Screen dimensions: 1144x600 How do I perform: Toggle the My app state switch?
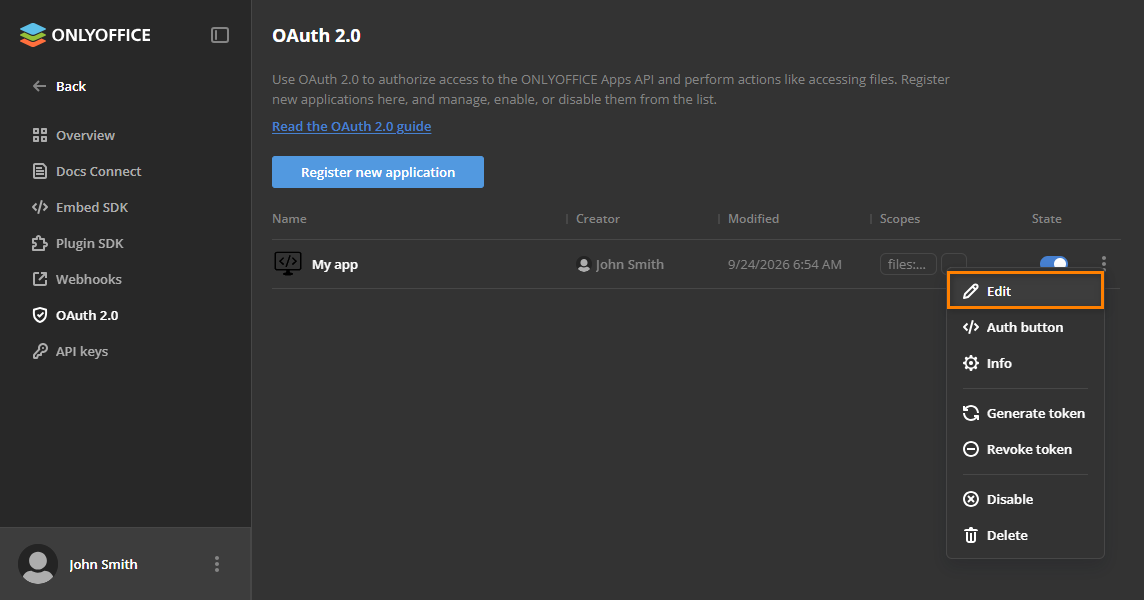click(1054, 262)
